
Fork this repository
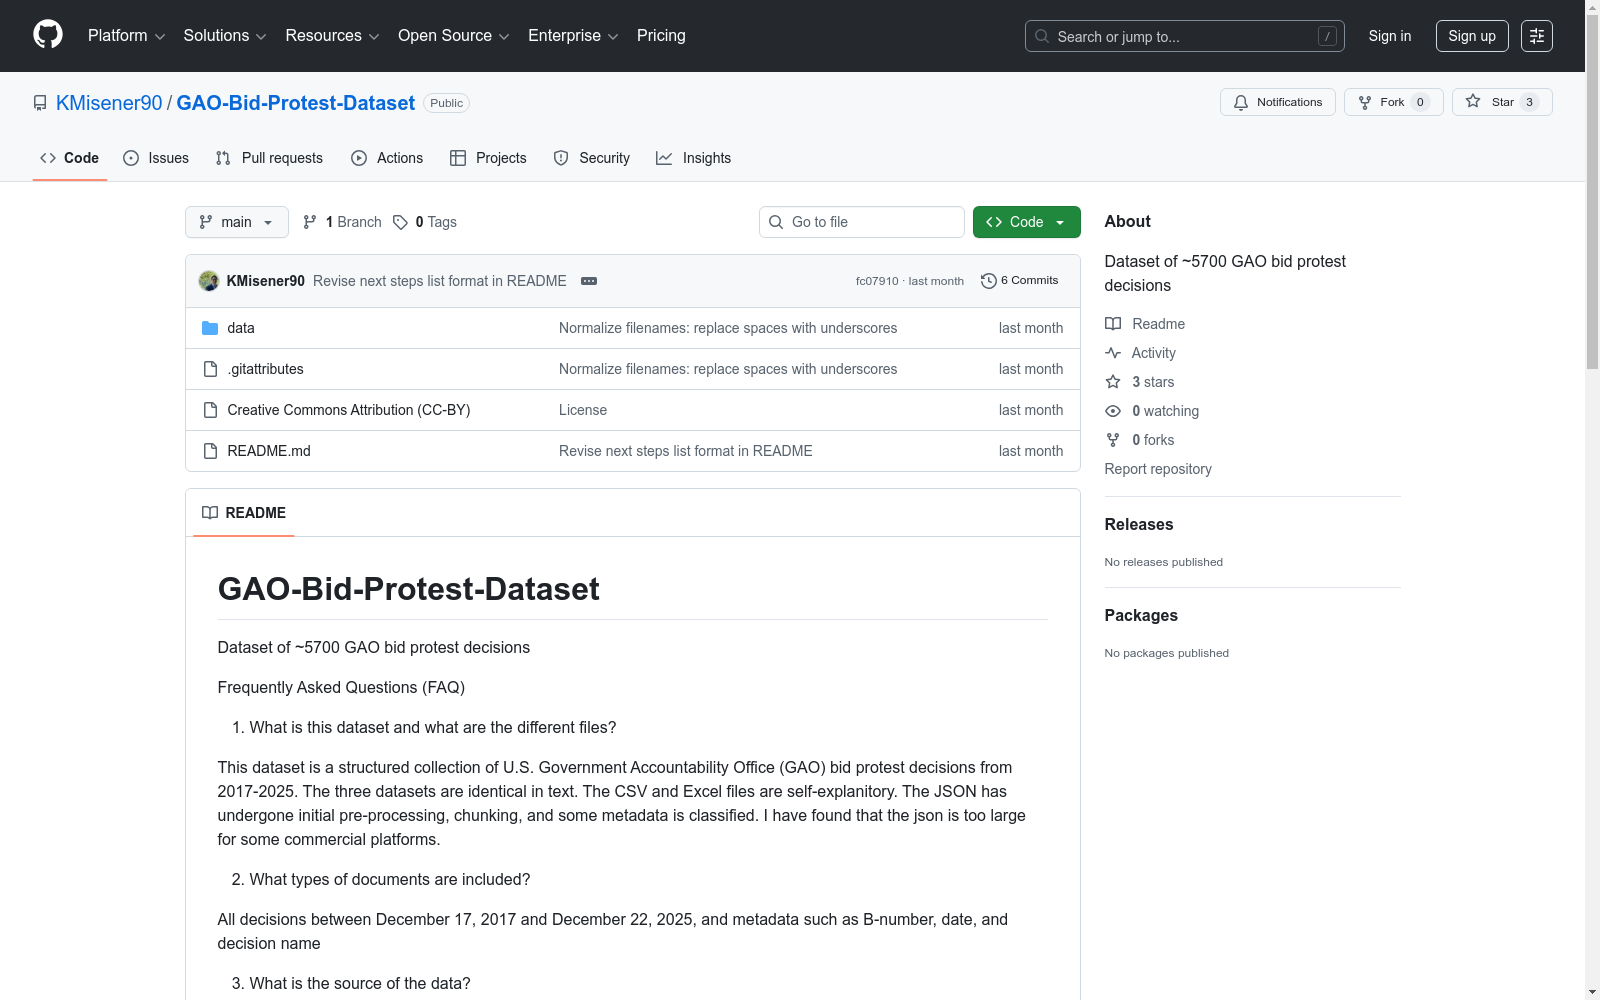pos(1393,102)
